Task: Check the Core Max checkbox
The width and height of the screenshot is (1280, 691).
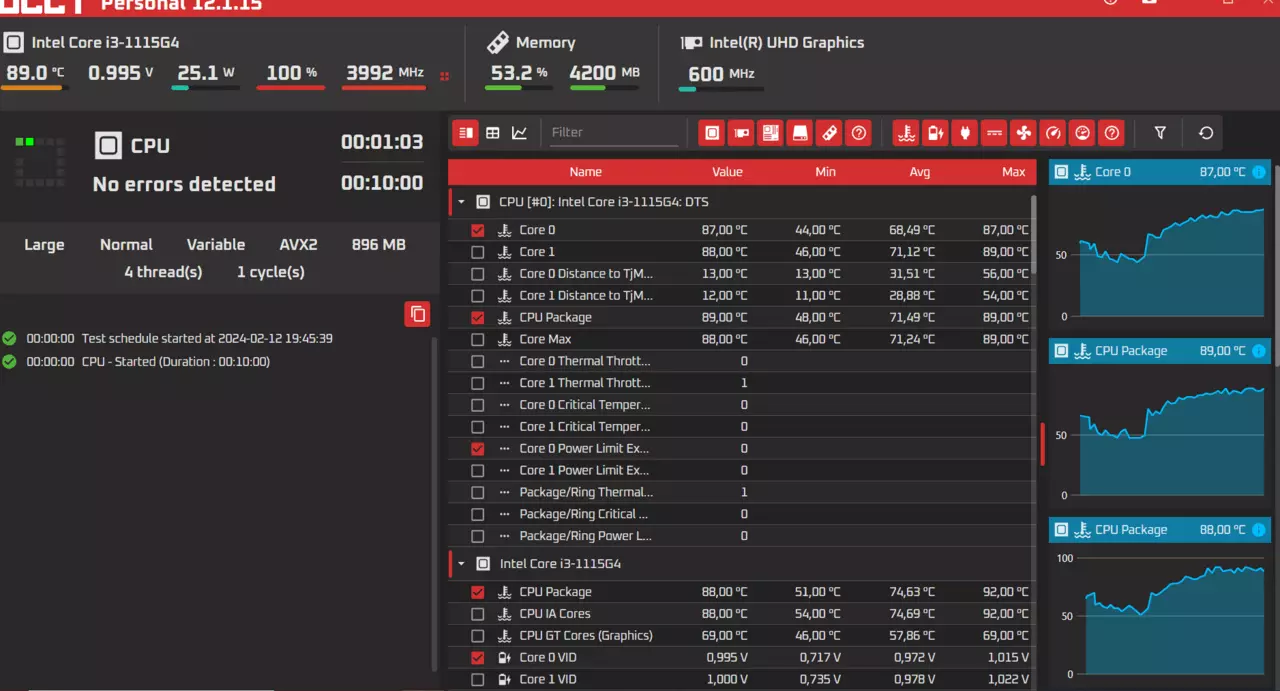Action: click(477, 340)
